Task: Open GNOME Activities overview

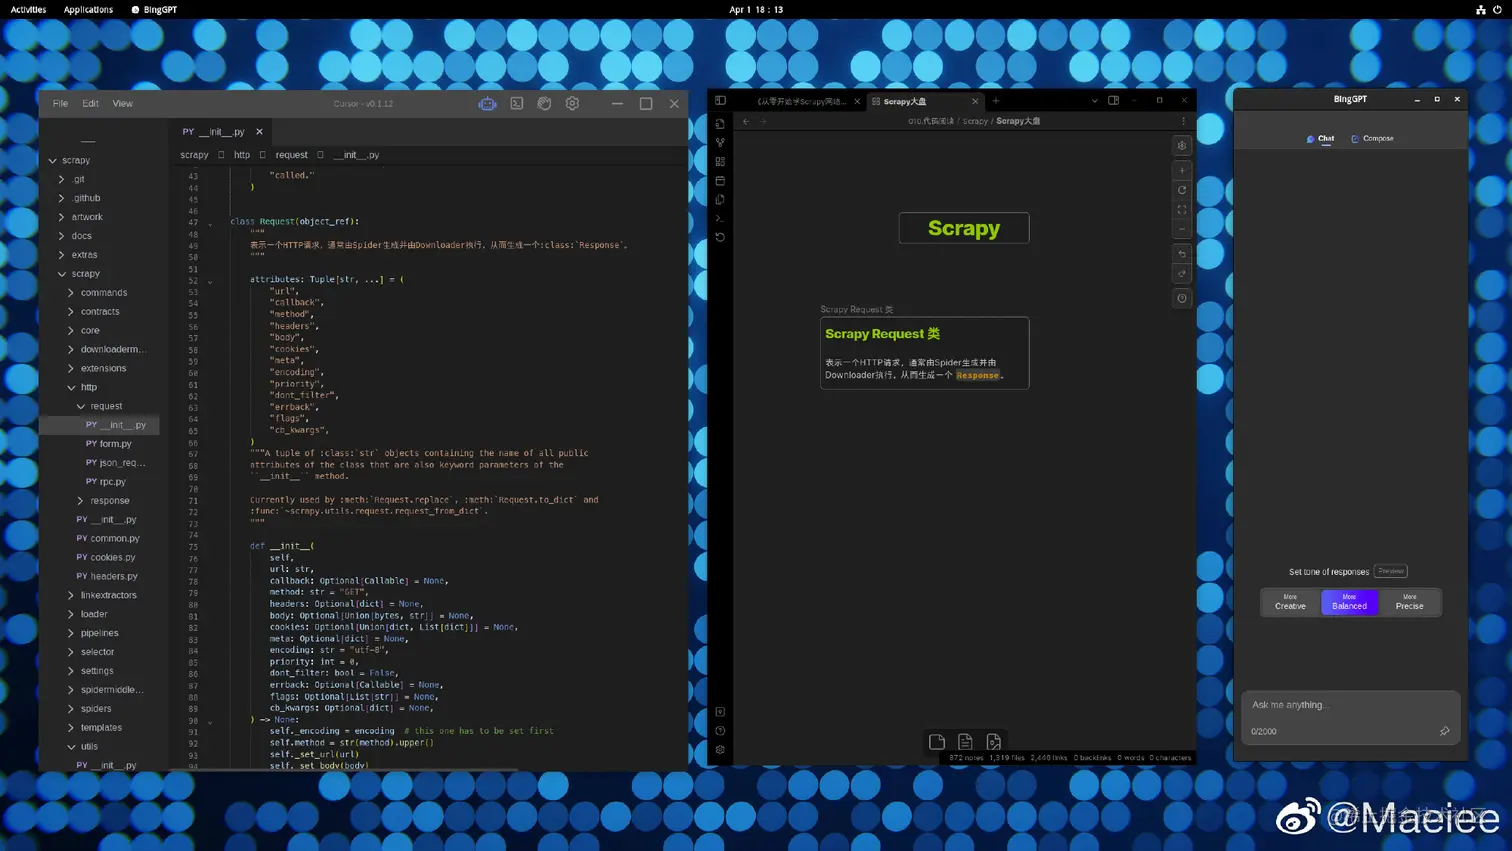Action: [x=28, y=9]
